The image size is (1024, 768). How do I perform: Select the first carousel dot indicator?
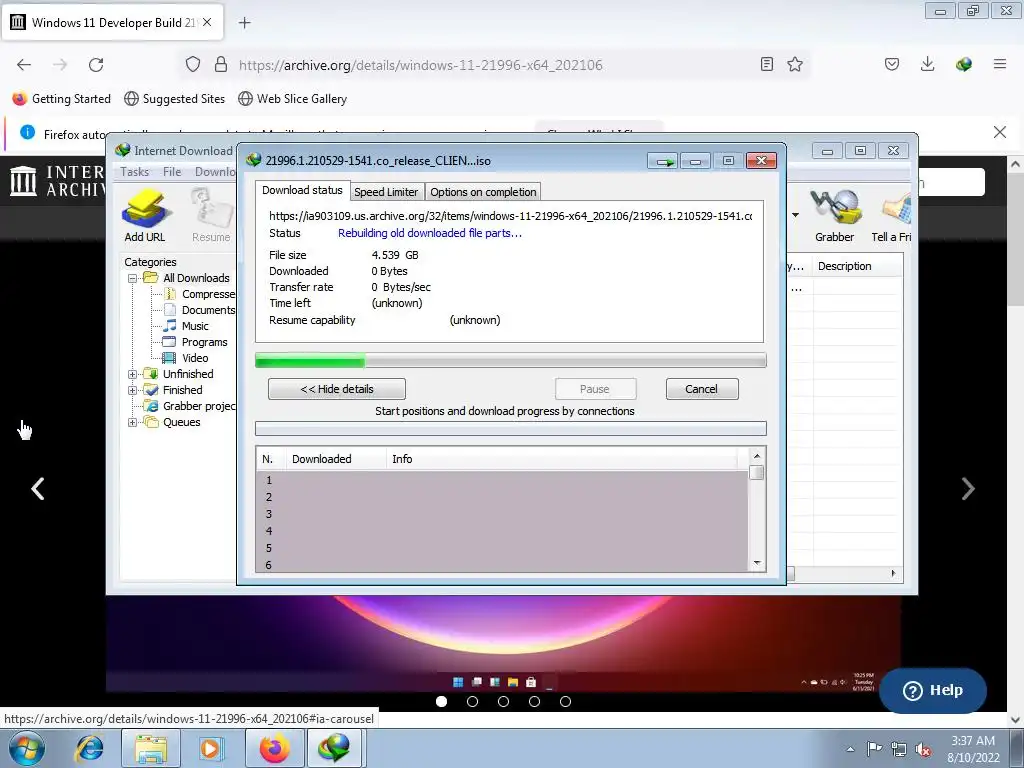tap(441, 701)
